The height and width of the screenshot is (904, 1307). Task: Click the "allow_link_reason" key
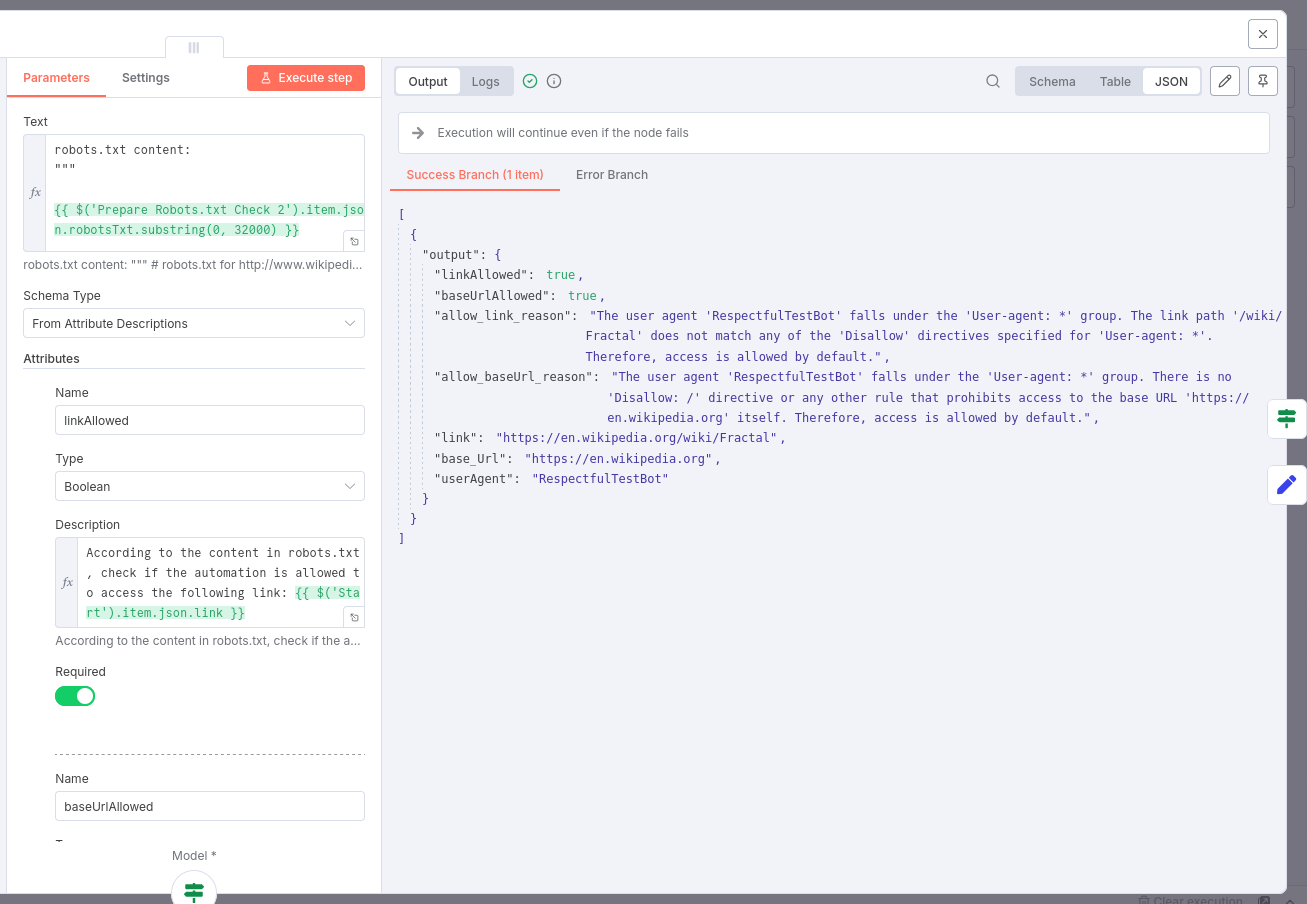(503, 316)
